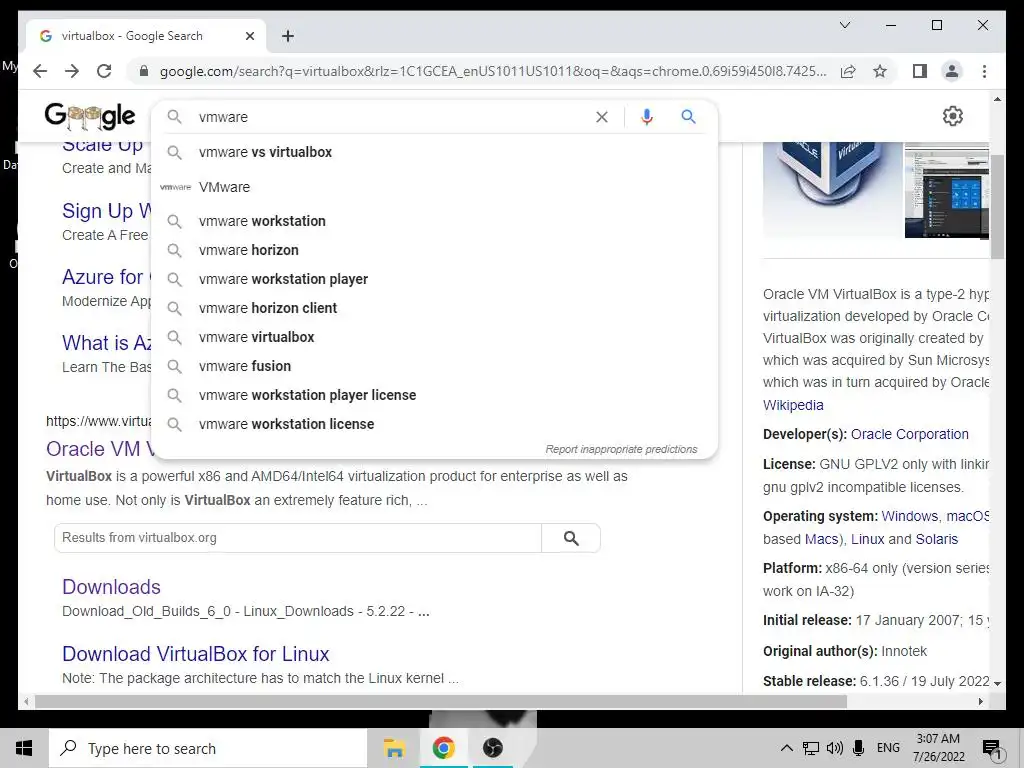Open the Oracle Corporation developer link
Viewport: 1024px width, 768px height.
[910, 434]
